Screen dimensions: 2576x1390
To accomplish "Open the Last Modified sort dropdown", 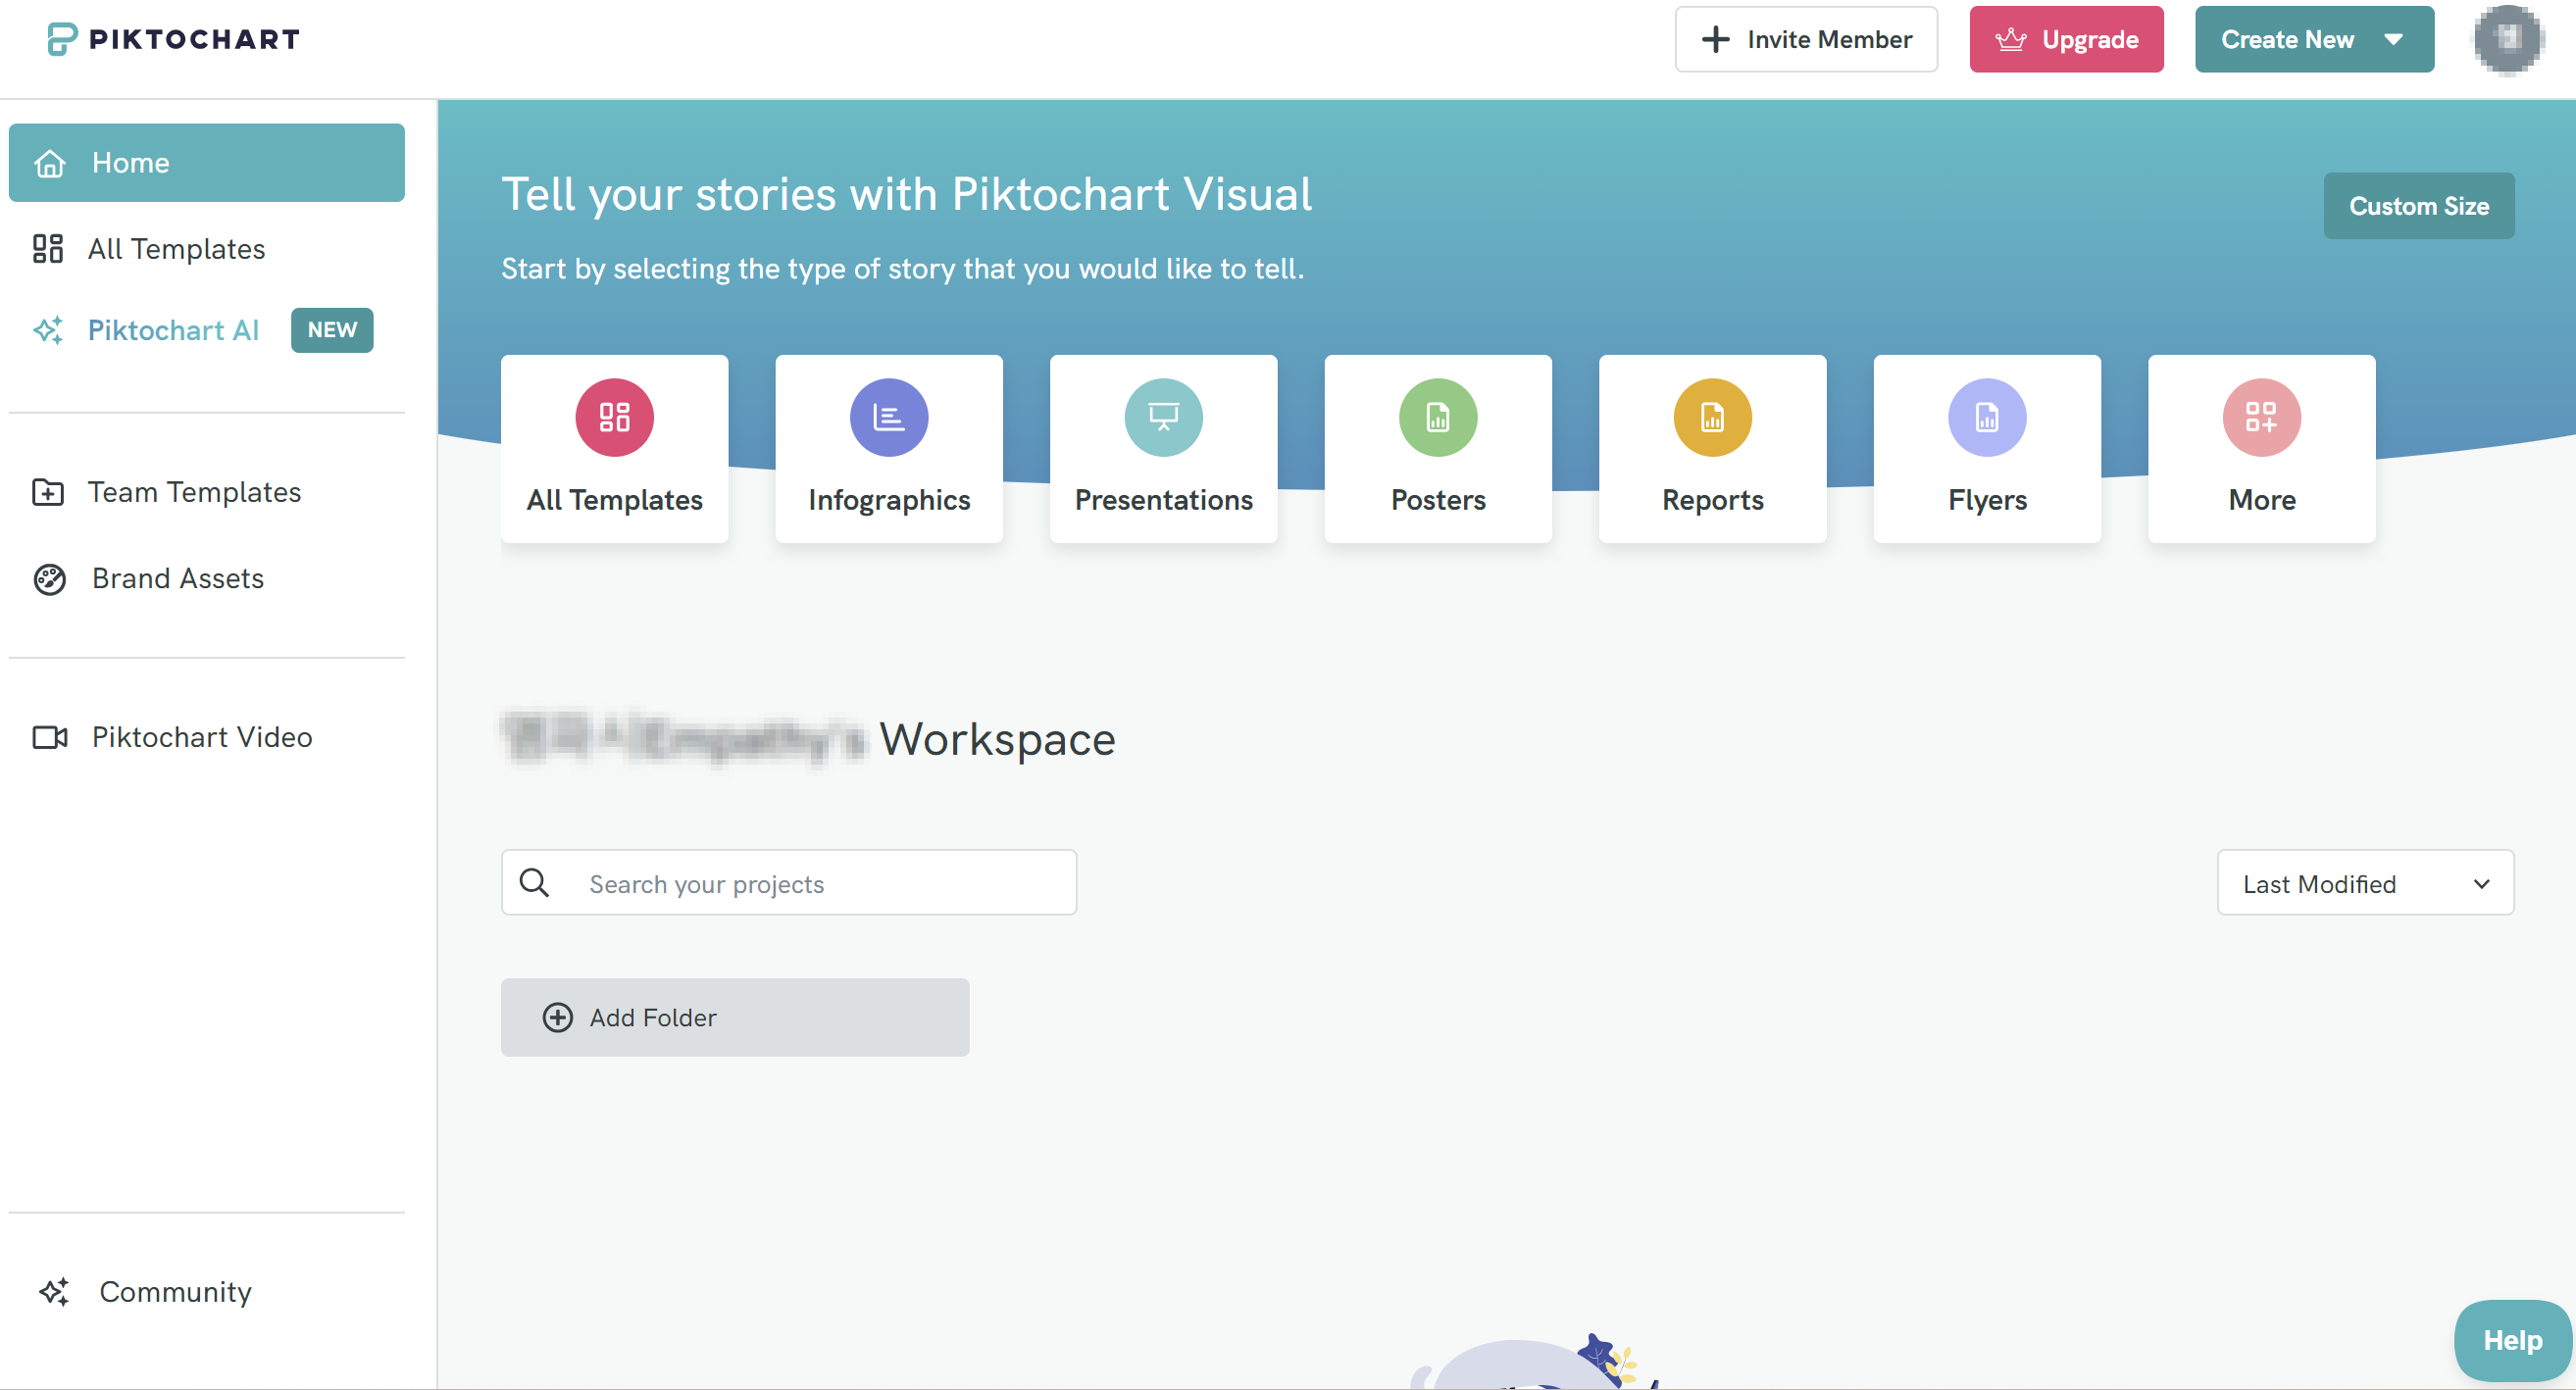I will (x=2365, y=883).
